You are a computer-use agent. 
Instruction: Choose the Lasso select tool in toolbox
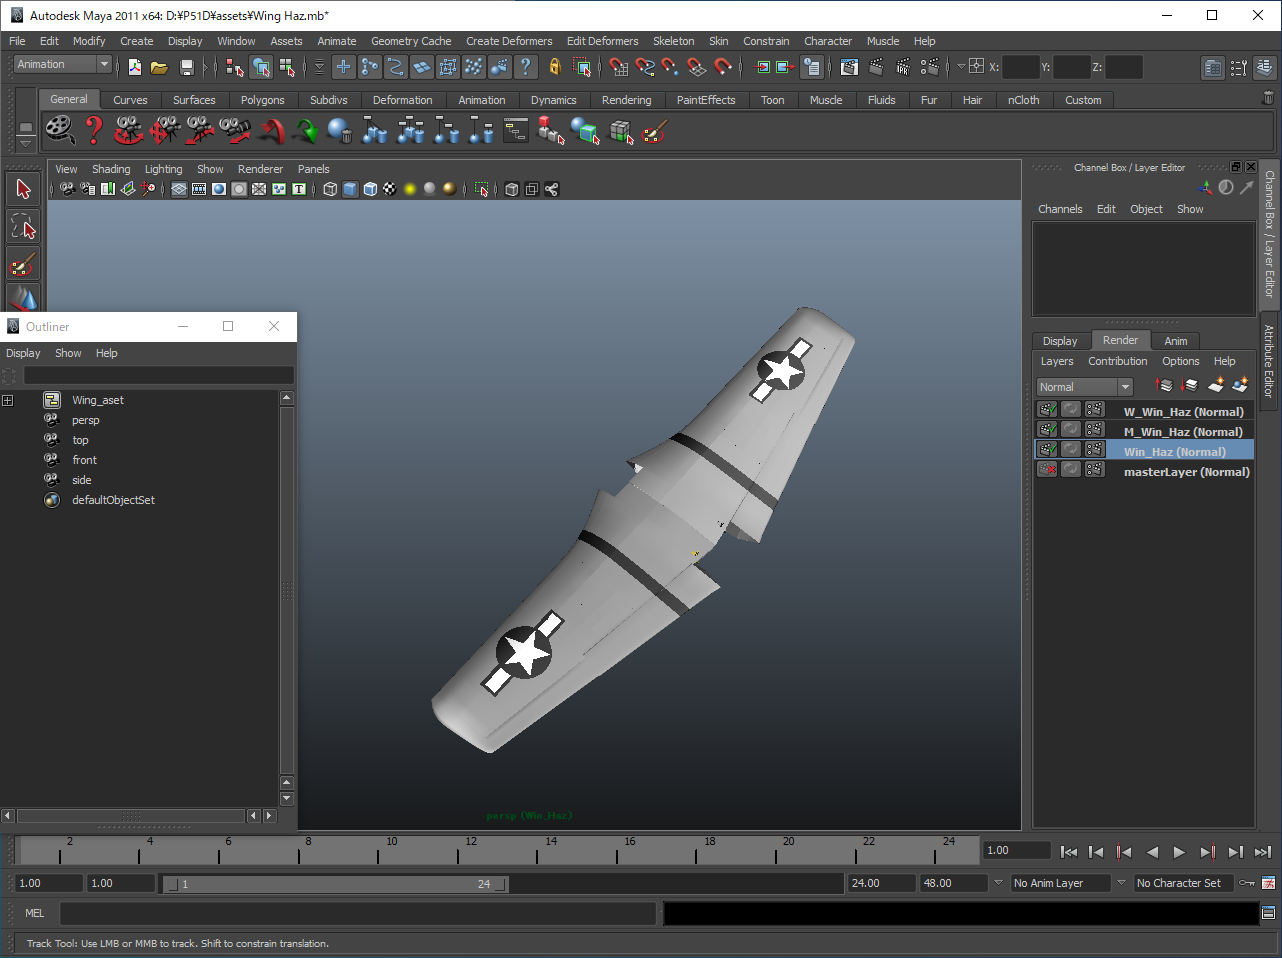[x=24, y=227]
